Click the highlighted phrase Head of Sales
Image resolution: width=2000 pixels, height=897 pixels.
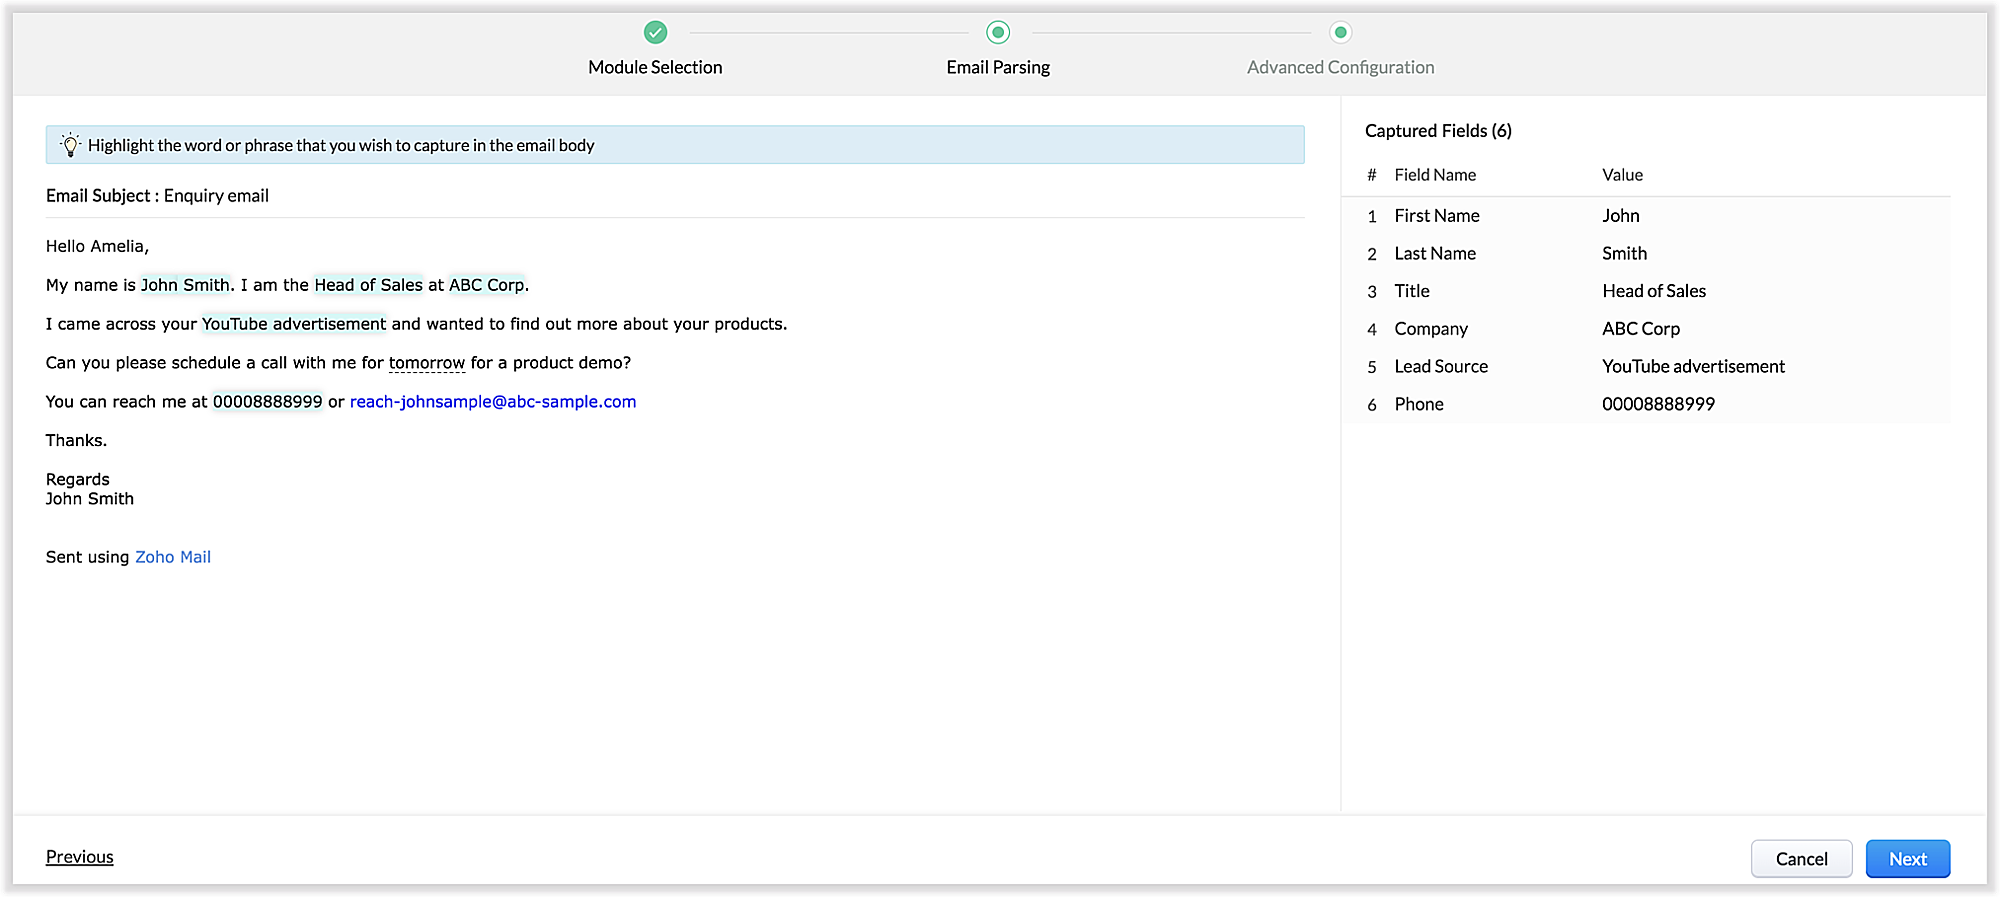(x=368, y=285)
